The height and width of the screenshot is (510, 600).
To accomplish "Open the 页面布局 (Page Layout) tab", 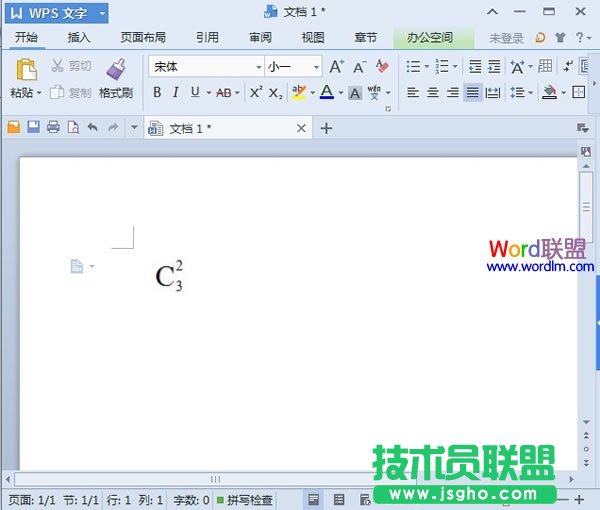I will 143,38.
